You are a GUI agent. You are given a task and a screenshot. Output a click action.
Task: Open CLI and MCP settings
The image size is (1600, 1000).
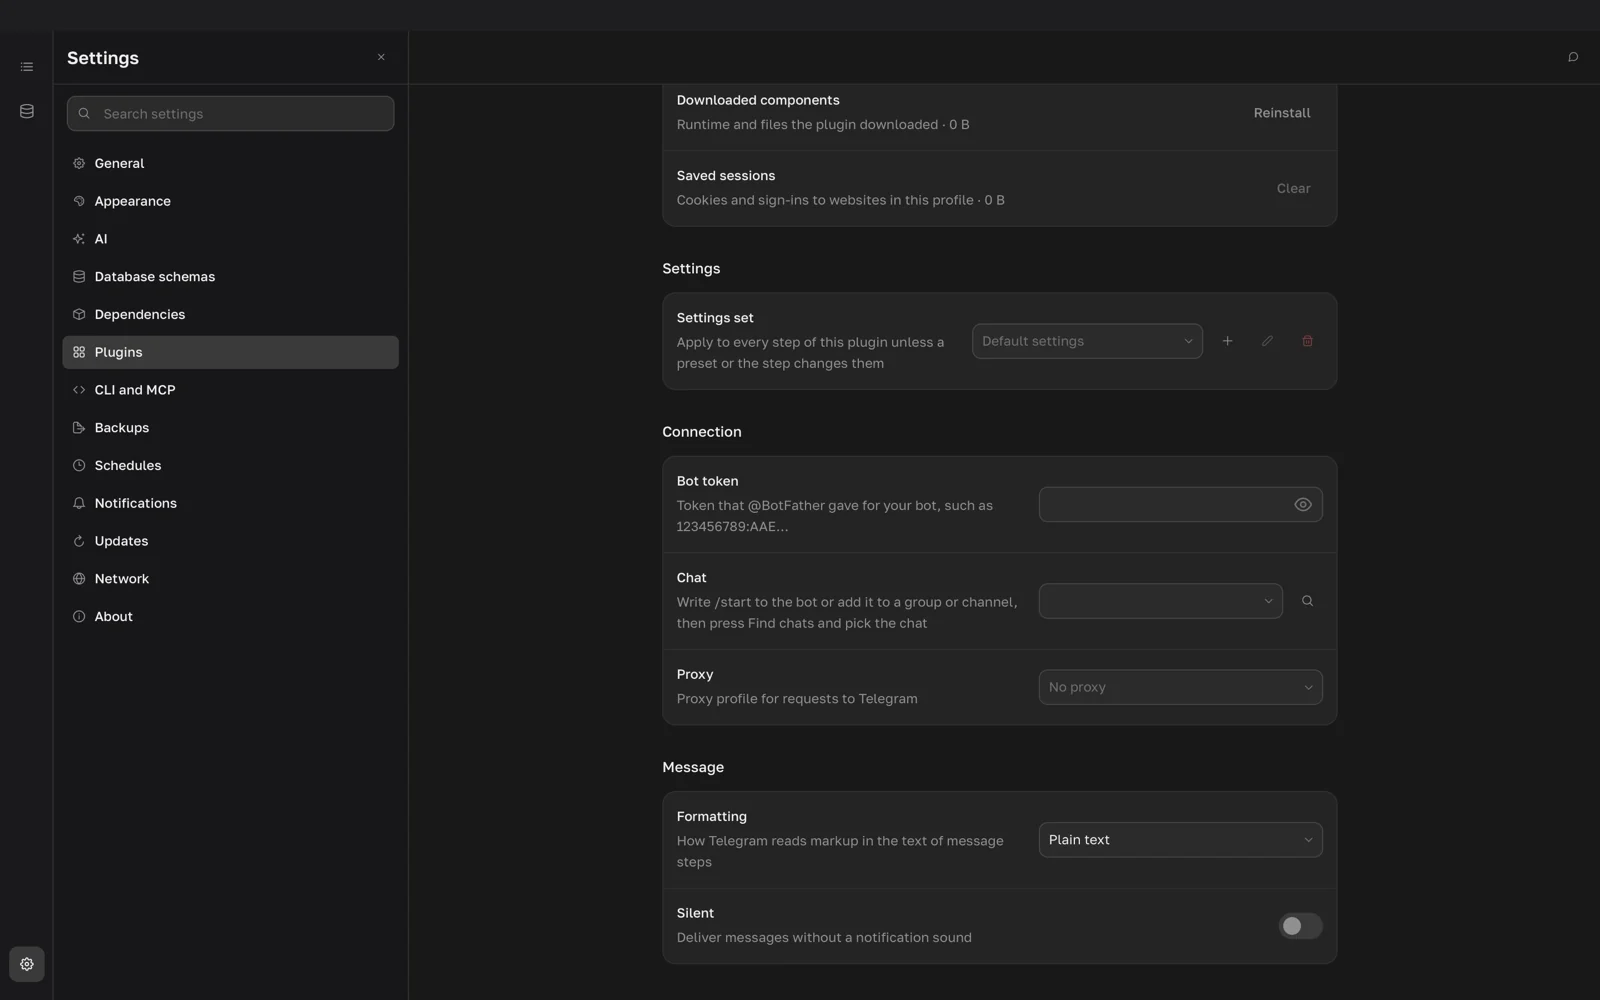click(x=231, y=390)
